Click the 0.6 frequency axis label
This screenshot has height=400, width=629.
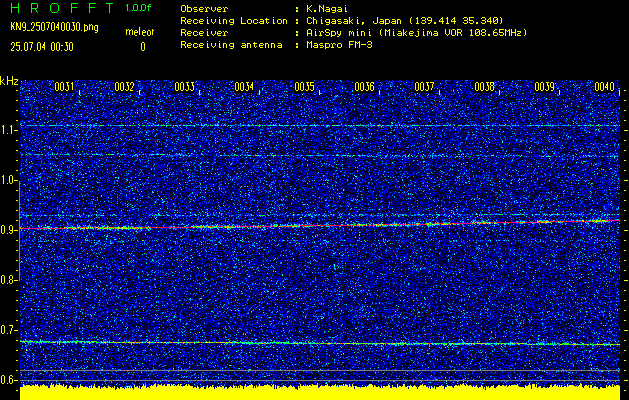pos(8,380)
